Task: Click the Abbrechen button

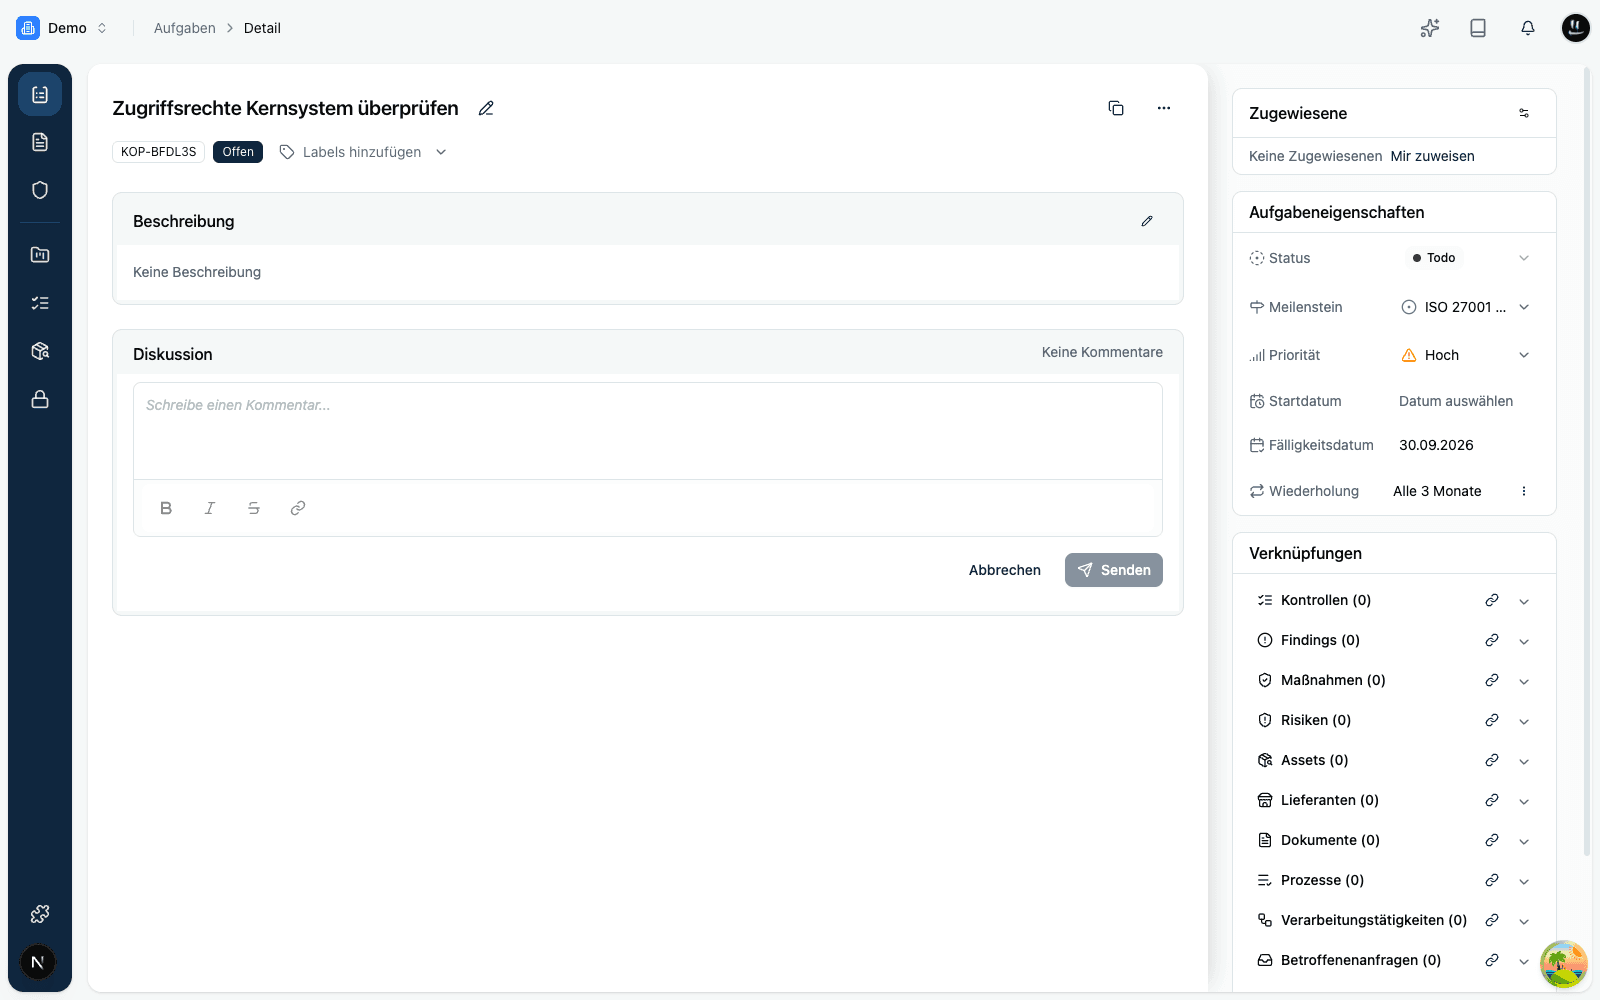Action: 1005,570
